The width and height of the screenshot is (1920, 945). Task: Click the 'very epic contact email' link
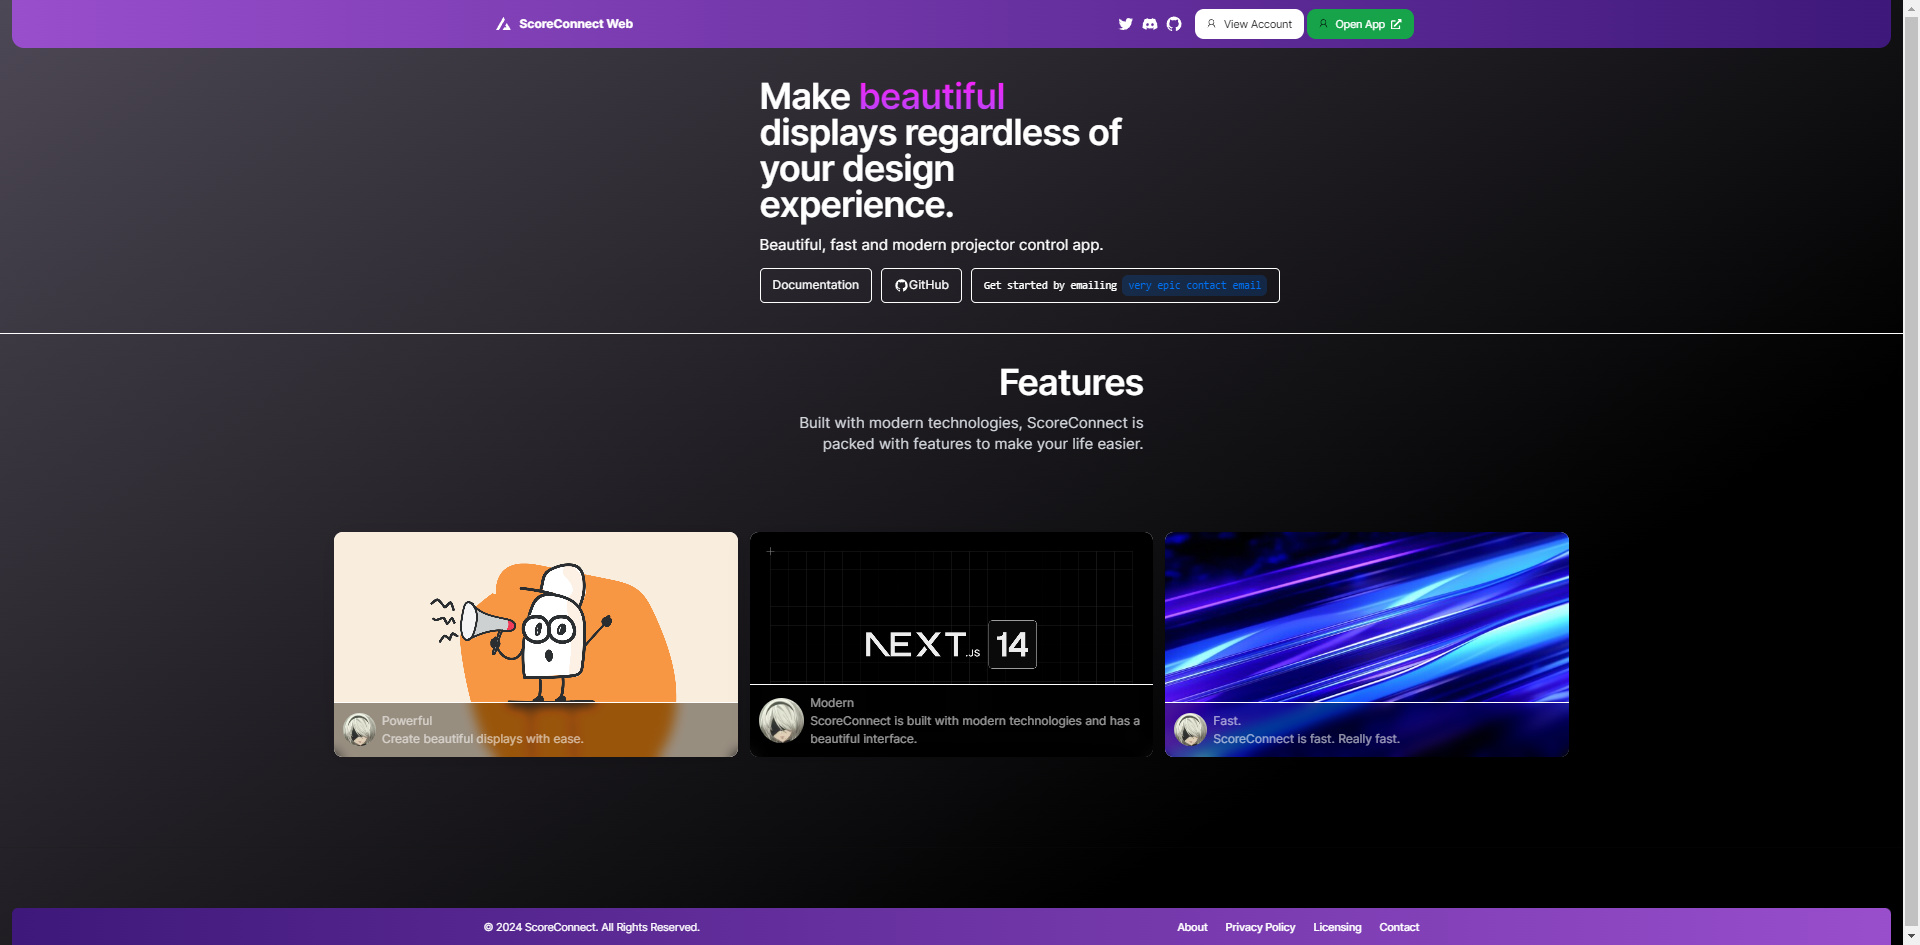1194,286
